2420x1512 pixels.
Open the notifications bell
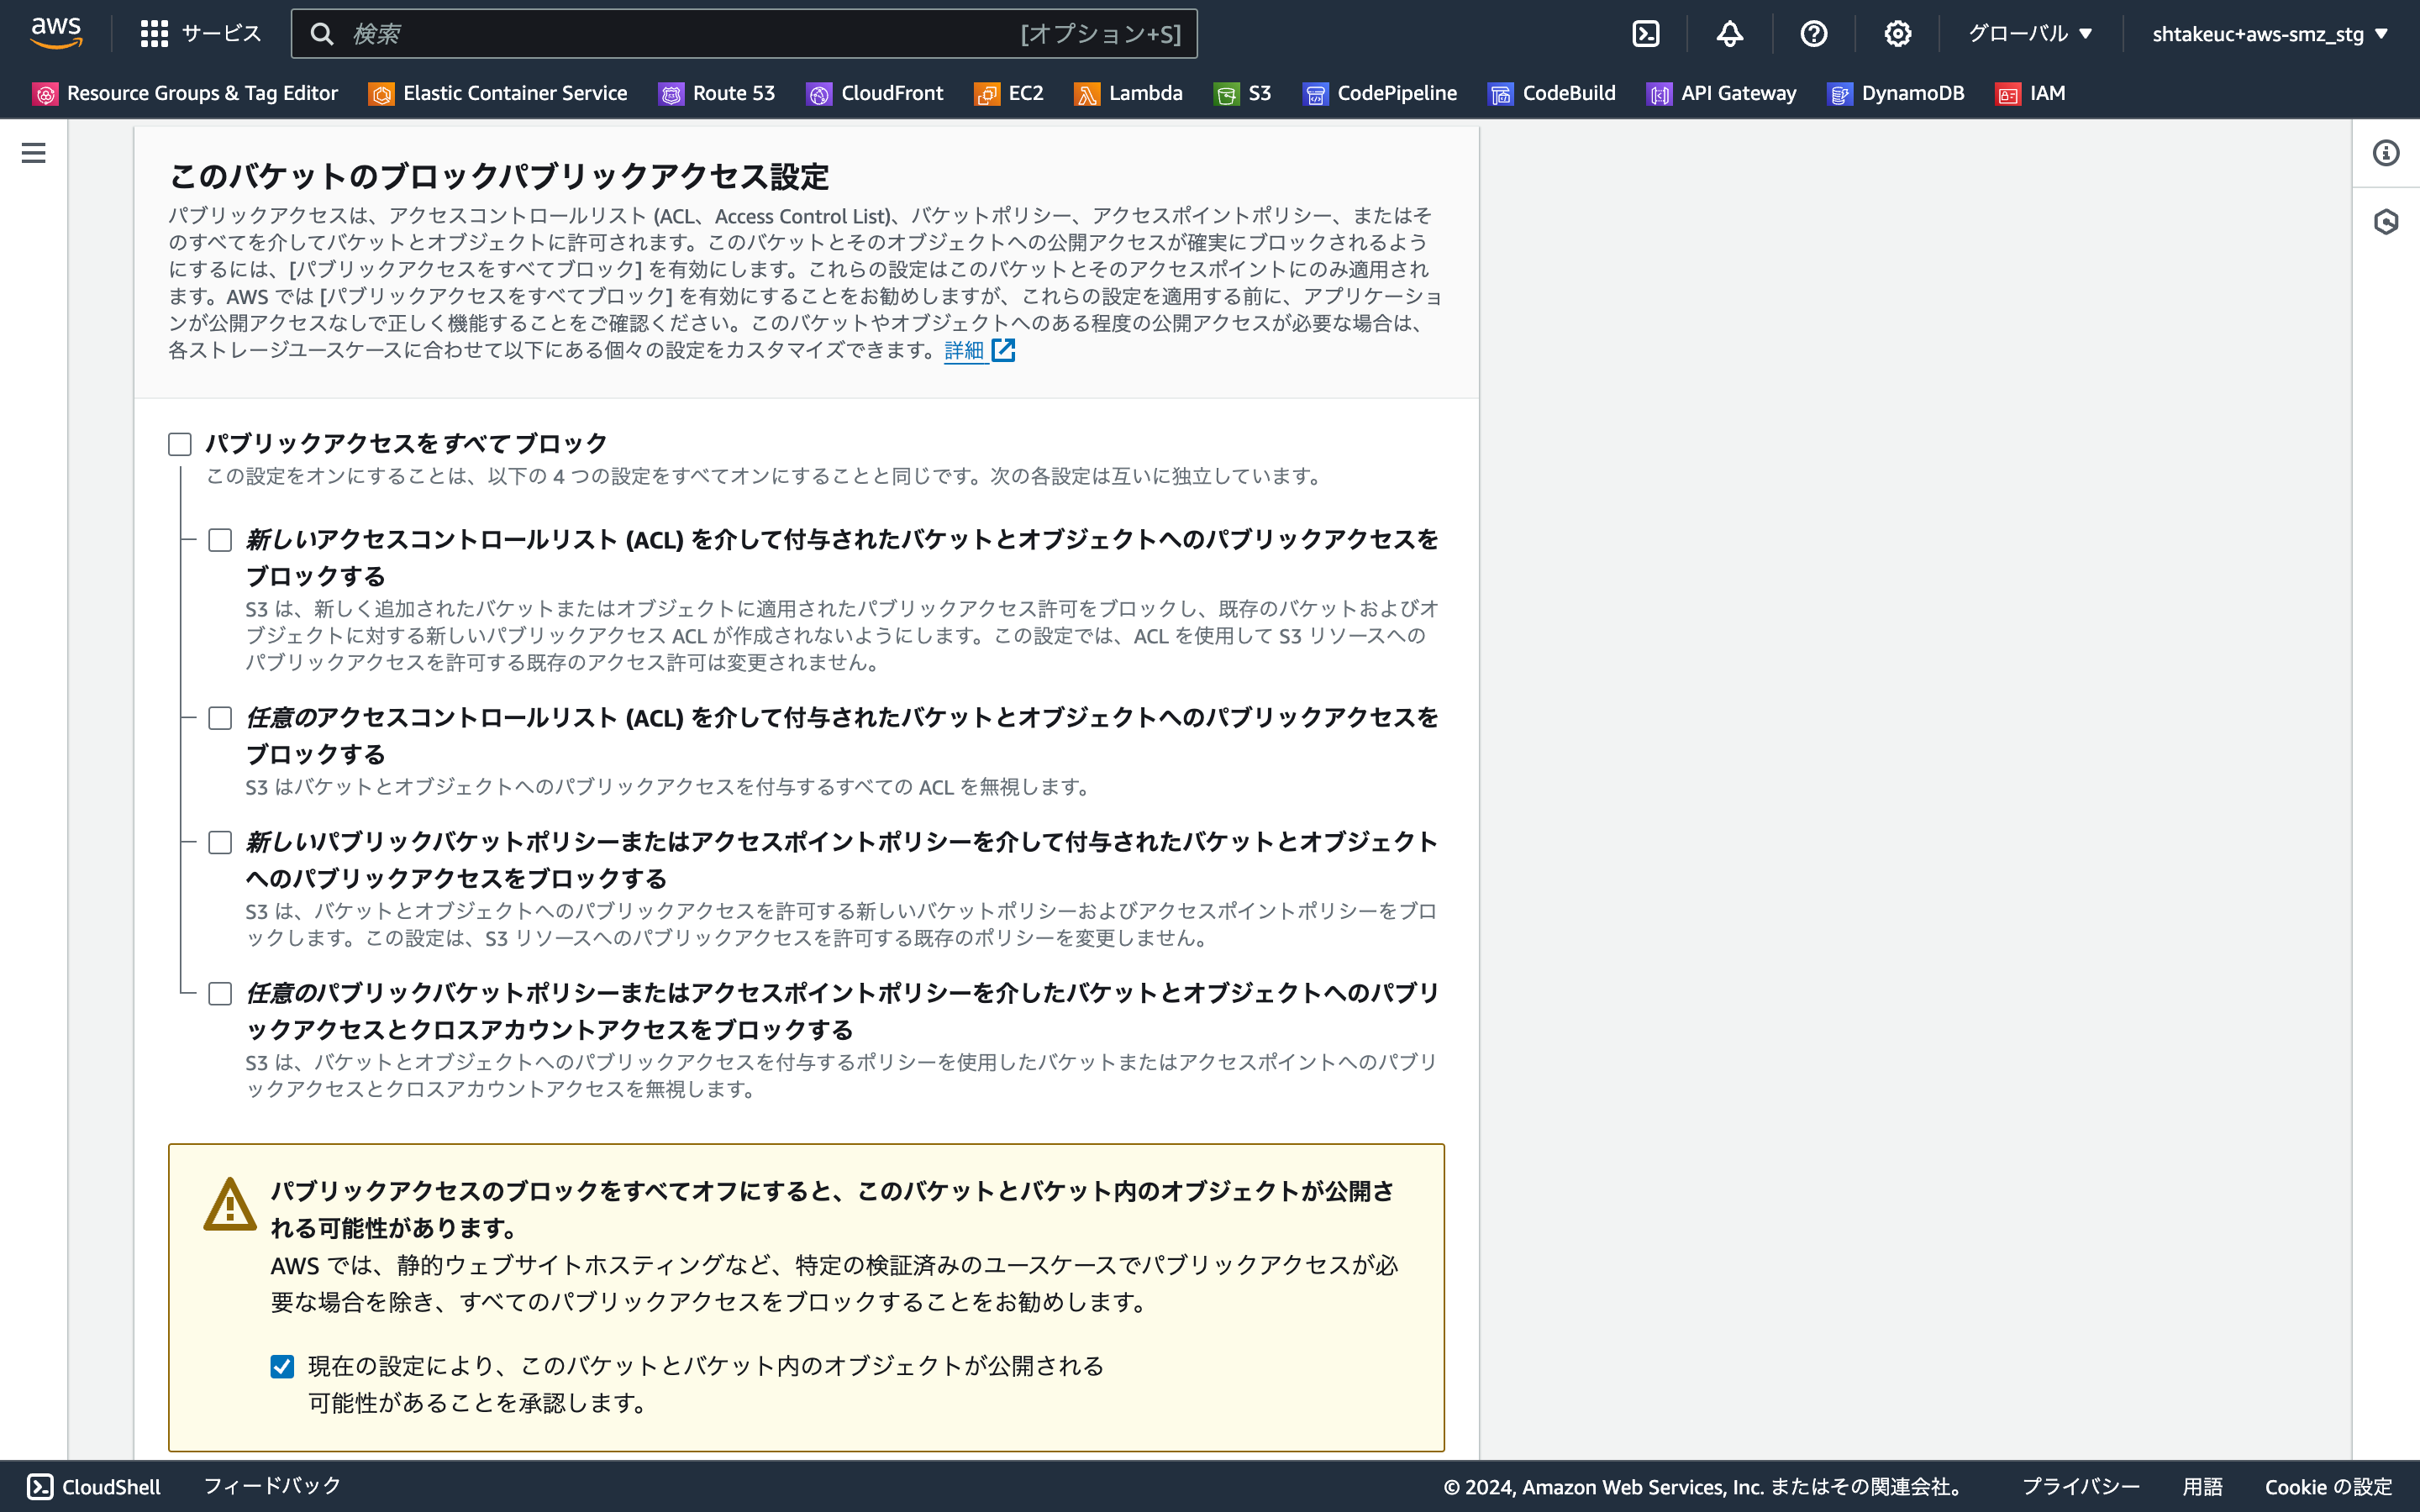point(1729,33)
